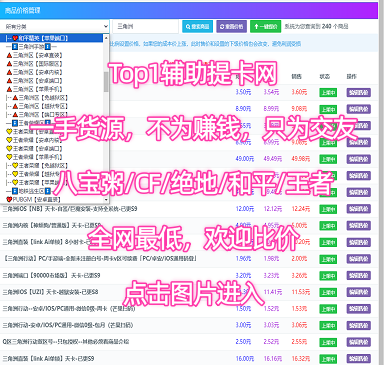Pick the indented 三角洲区【越狱专区】 option

(x=52, y=106)
